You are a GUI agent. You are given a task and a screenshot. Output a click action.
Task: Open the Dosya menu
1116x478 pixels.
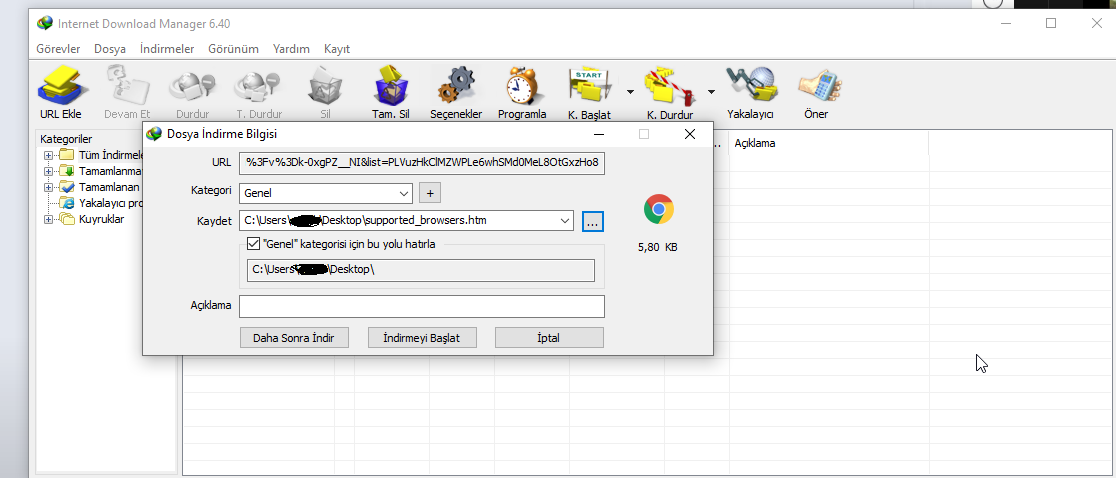(x=110, y=49)
